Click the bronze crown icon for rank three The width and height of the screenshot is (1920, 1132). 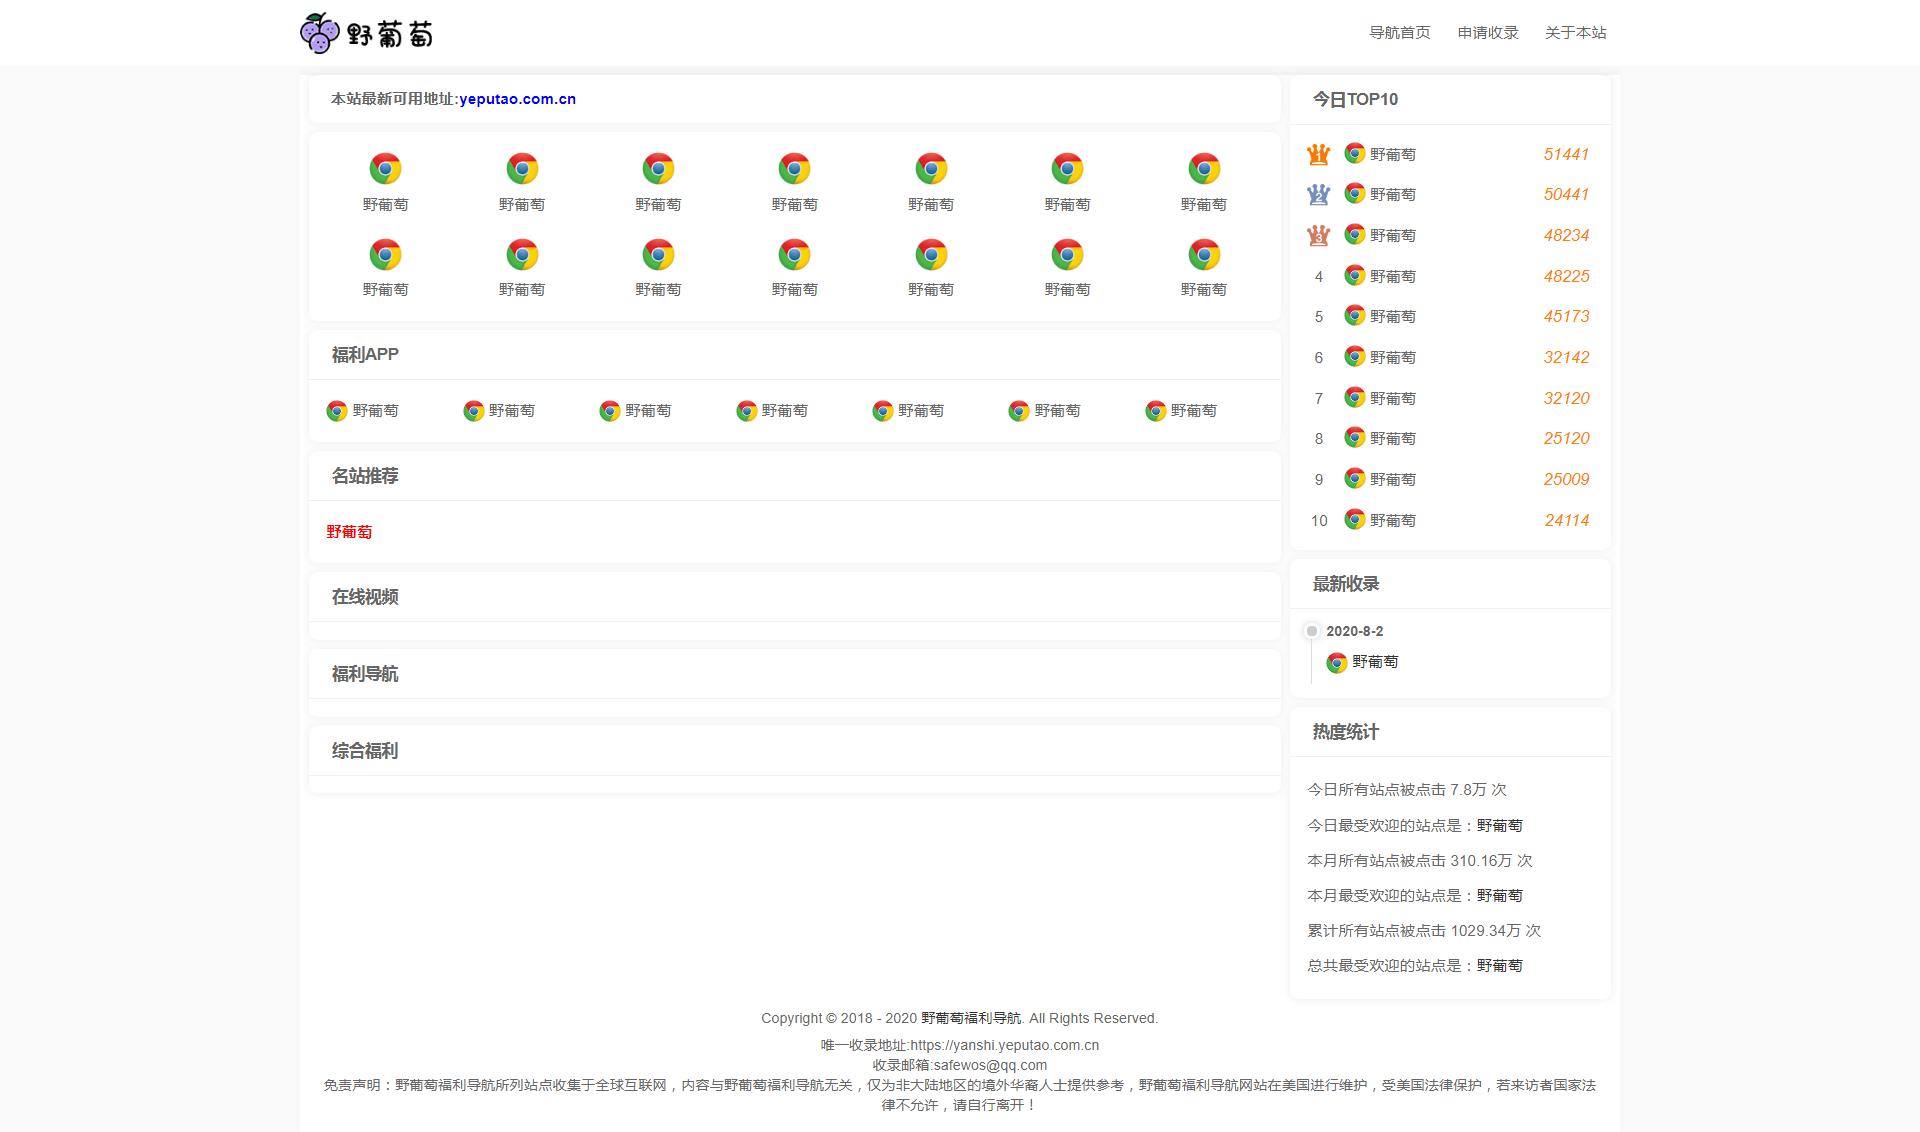1318,235
